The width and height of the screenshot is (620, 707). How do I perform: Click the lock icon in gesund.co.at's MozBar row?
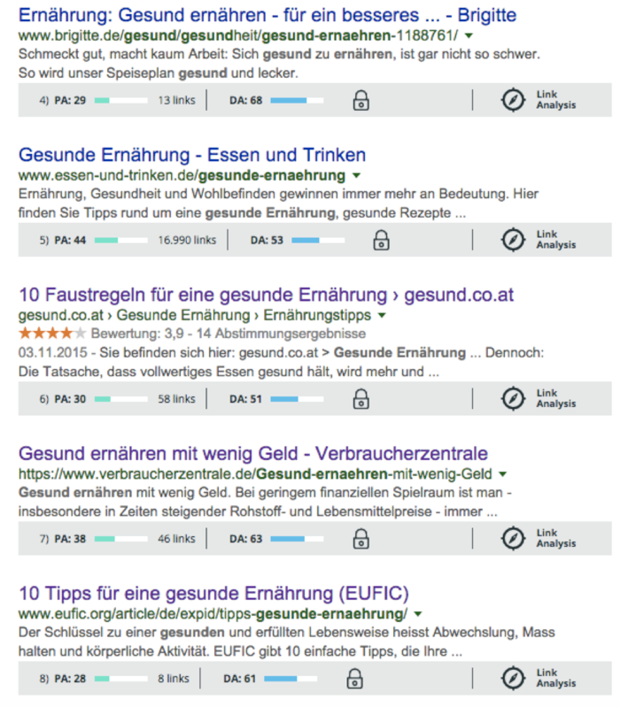[x=361, y=398]
